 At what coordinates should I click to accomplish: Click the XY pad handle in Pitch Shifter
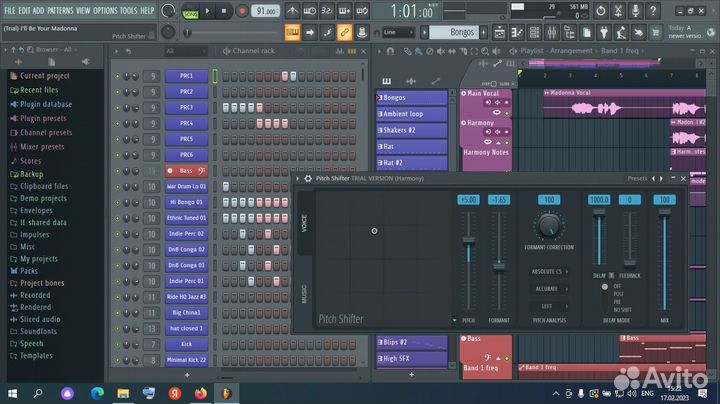(x=374, y=231)
